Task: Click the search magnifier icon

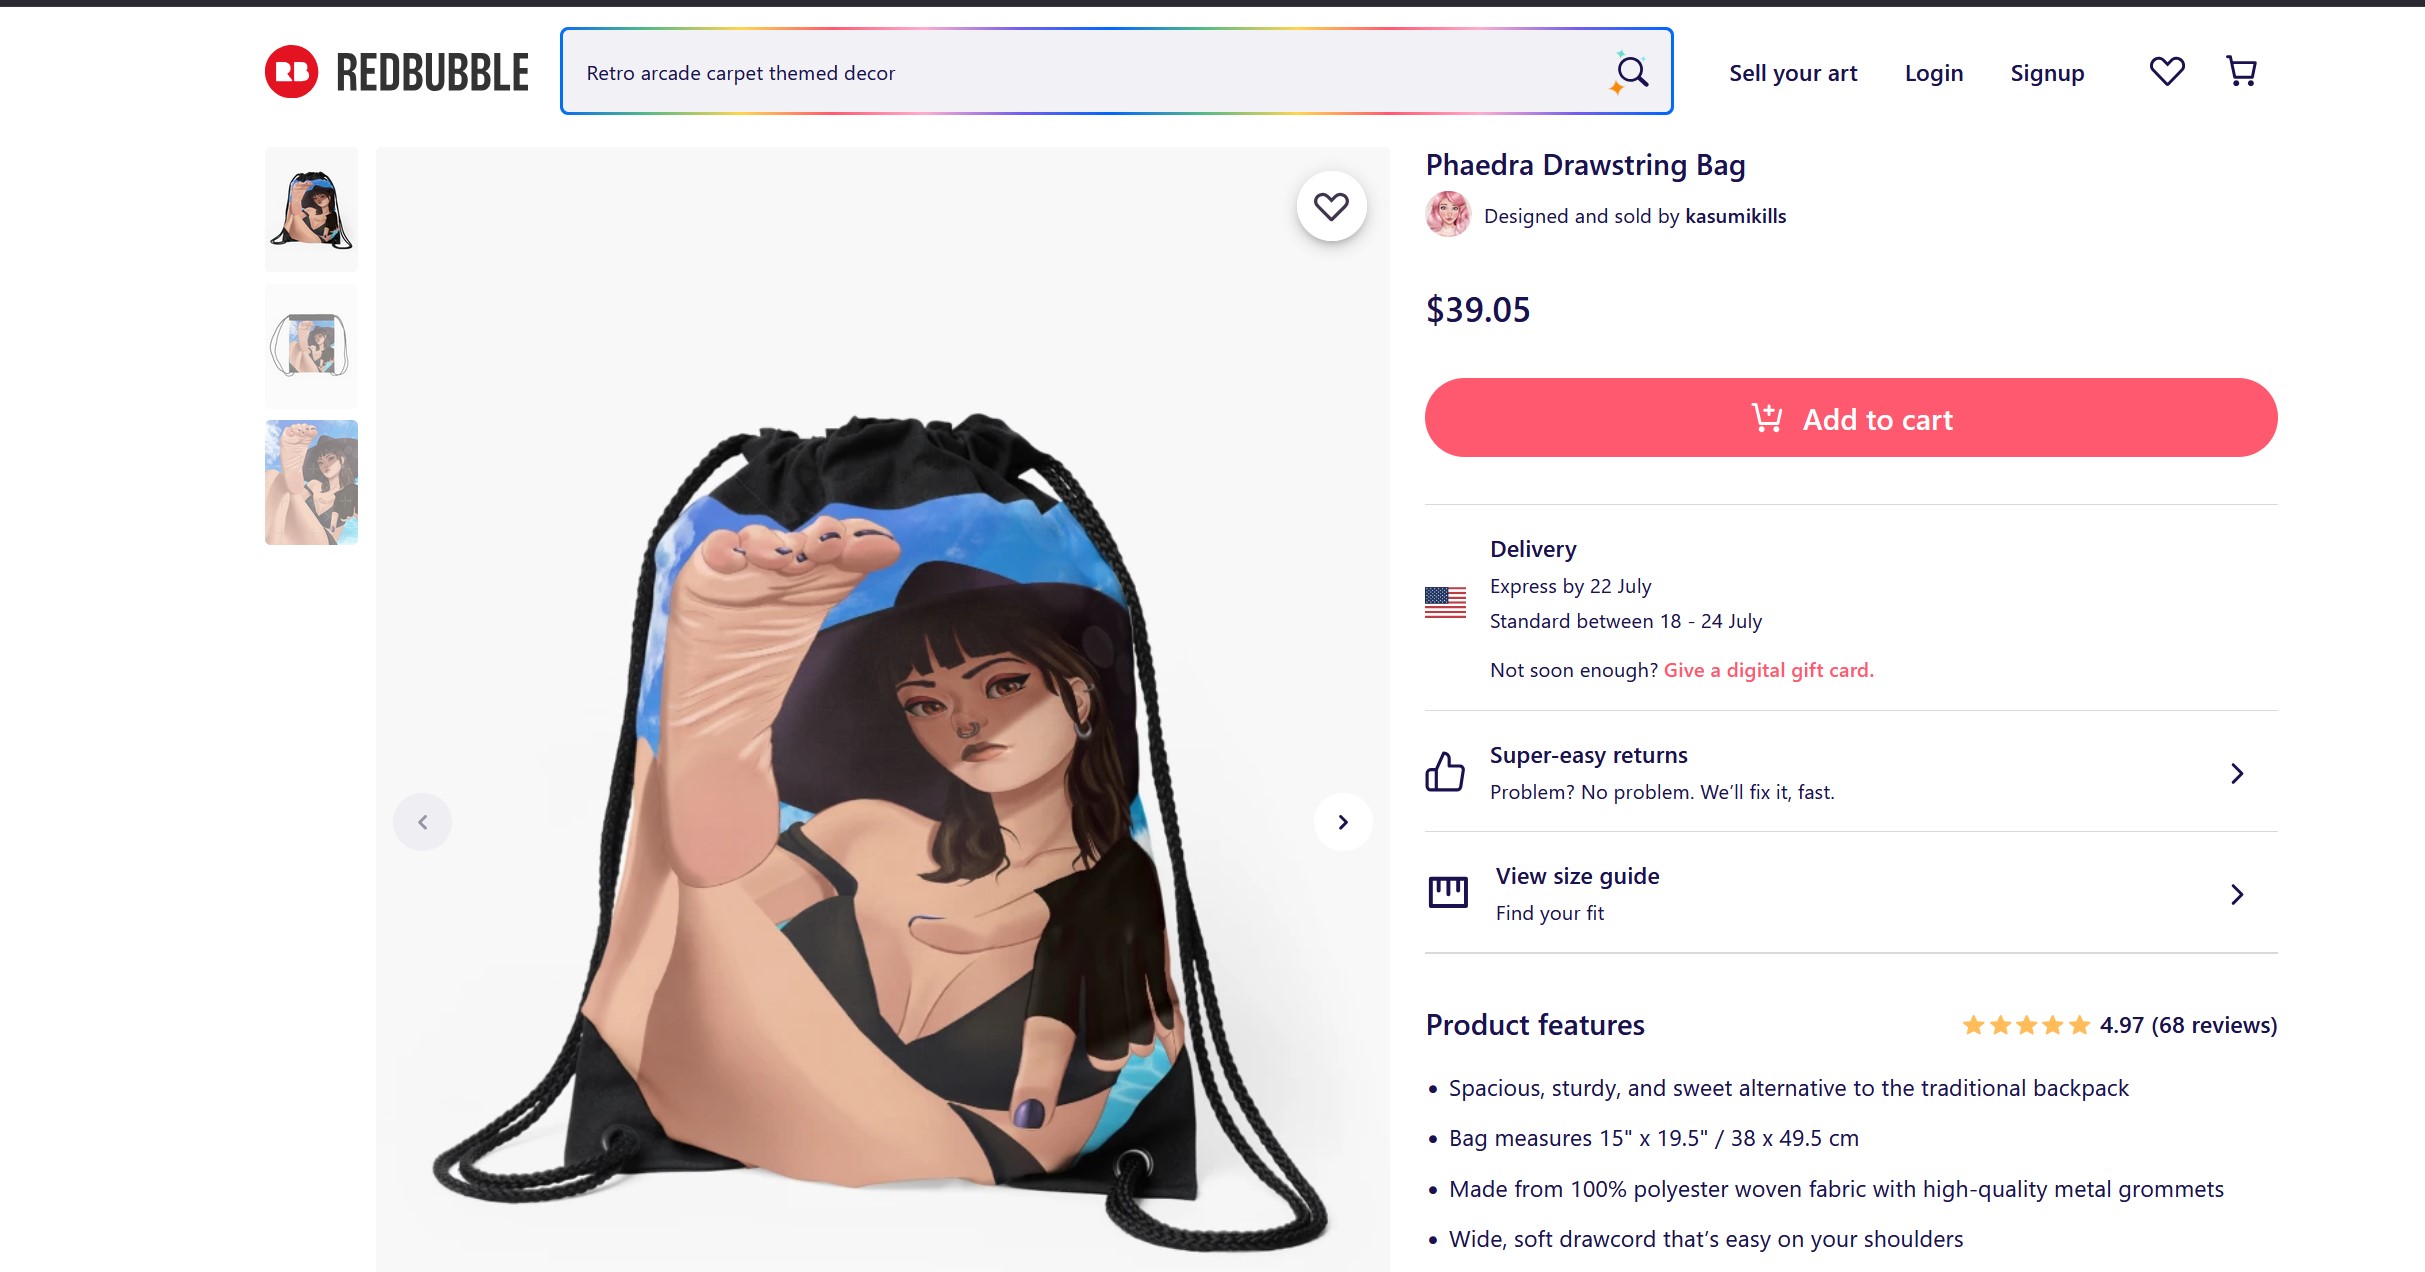Action: click(1631, 72)
